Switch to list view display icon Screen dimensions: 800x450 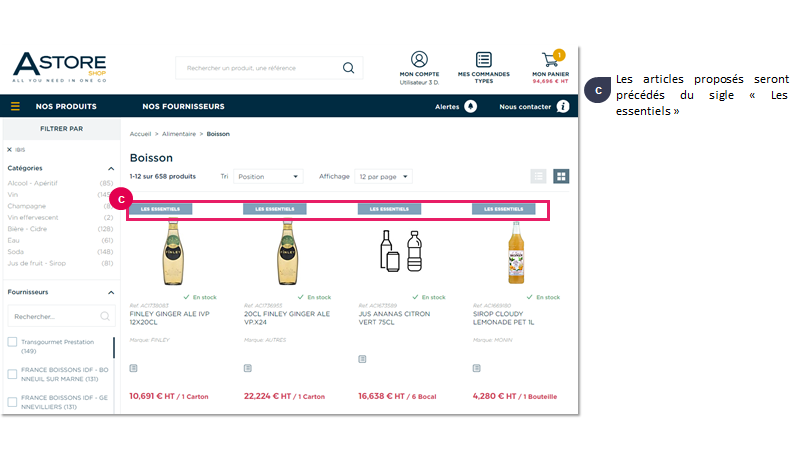click(538, 176)
